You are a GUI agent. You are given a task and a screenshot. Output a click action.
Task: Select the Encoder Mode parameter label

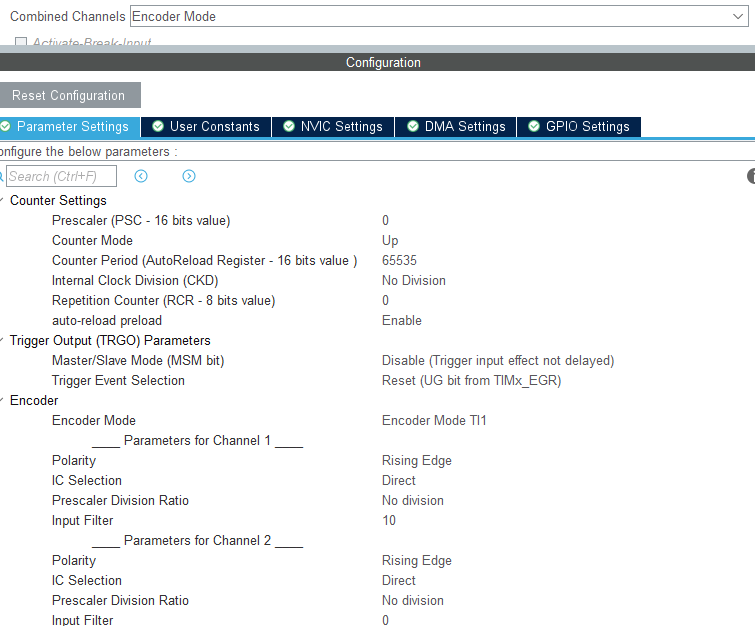[94, 420]
